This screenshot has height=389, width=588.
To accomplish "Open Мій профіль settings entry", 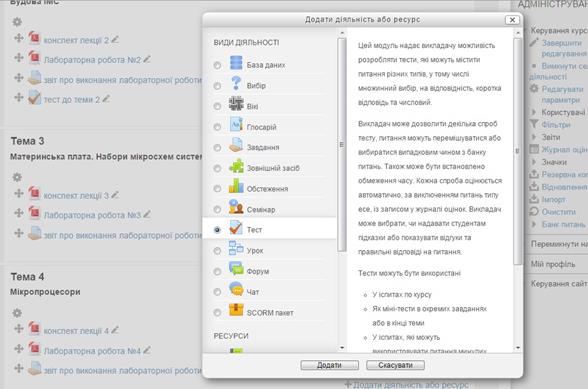I will point(553,264).
